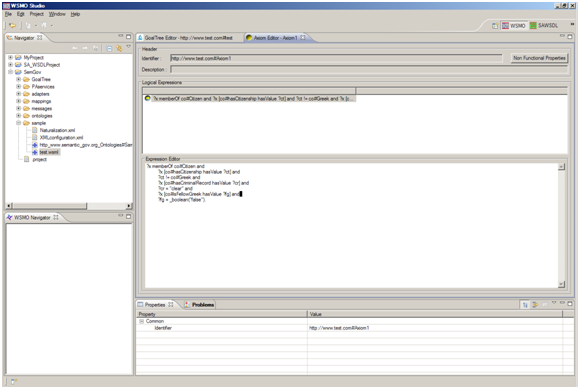
Task: Click the Navigator horizontal scrollbar
Action: coord(49,206)
